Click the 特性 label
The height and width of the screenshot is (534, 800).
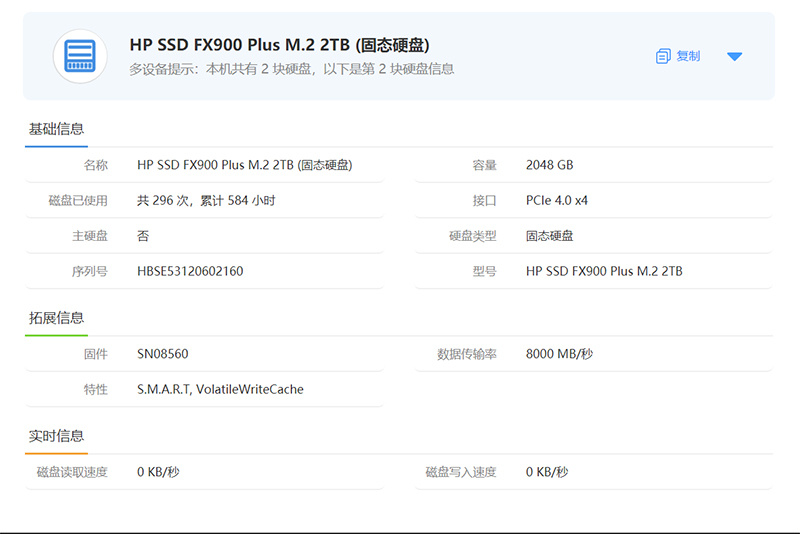click(96, 390)
